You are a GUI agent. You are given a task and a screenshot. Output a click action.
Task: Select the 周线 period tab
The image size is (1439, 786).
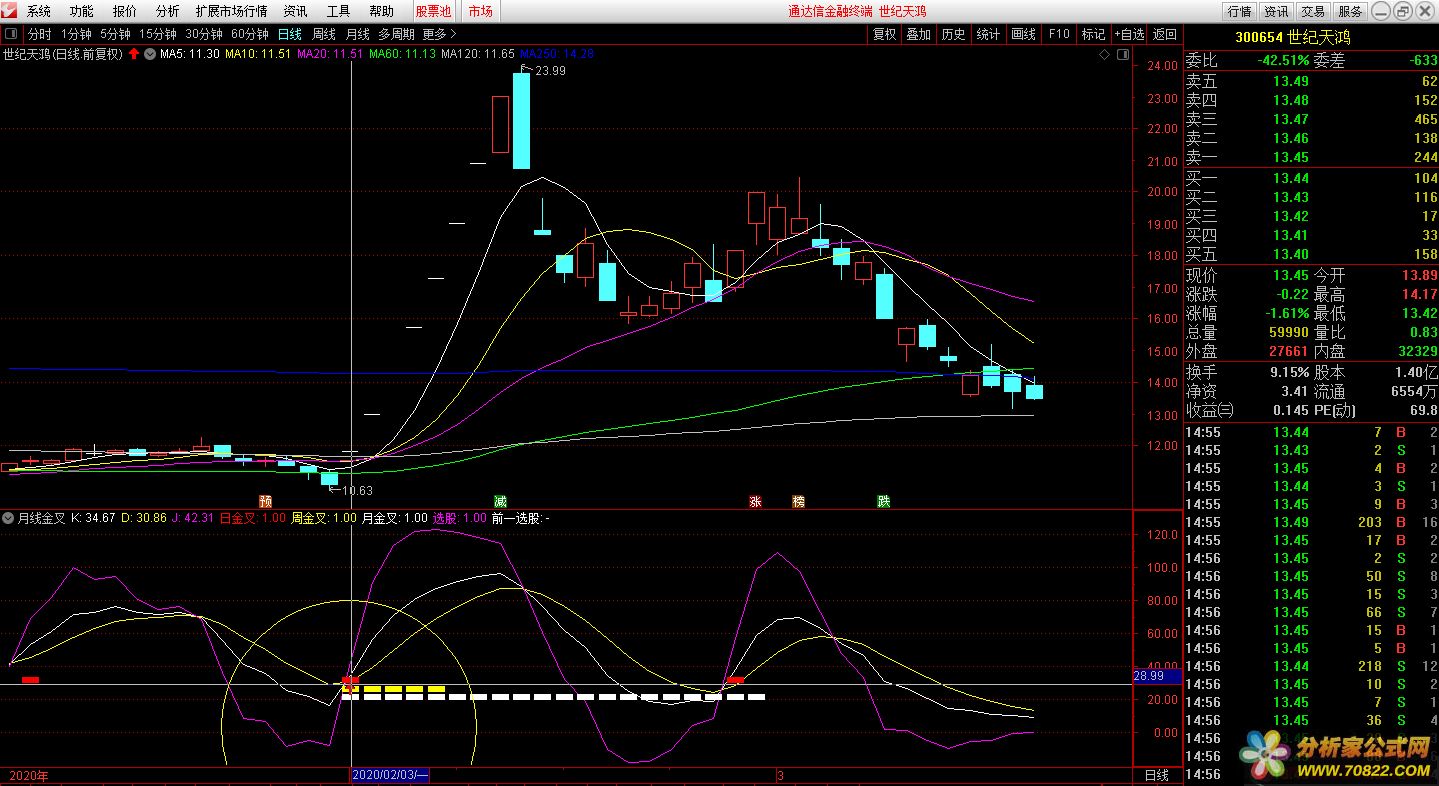tap(324, 34)
